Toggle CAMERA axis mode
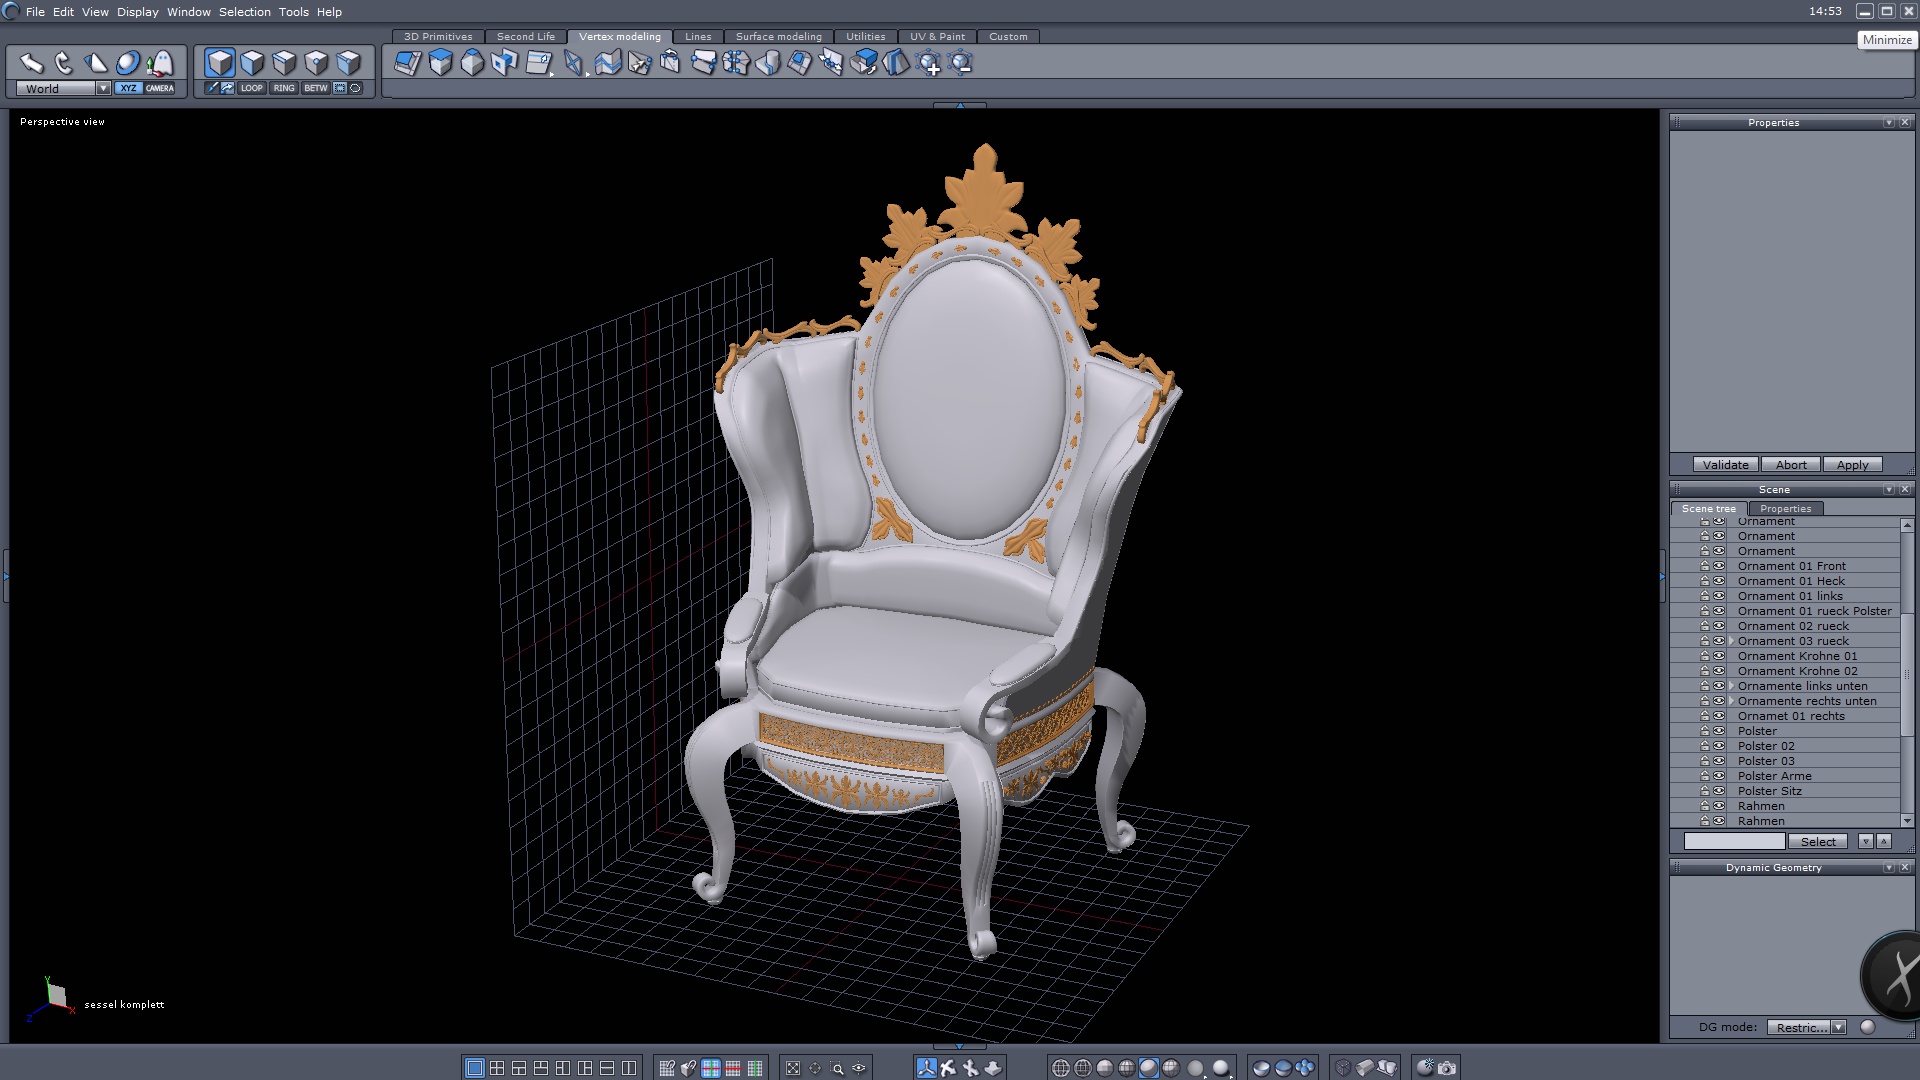This screenshot has width=1920, height=1080. [x=160, y=88]
